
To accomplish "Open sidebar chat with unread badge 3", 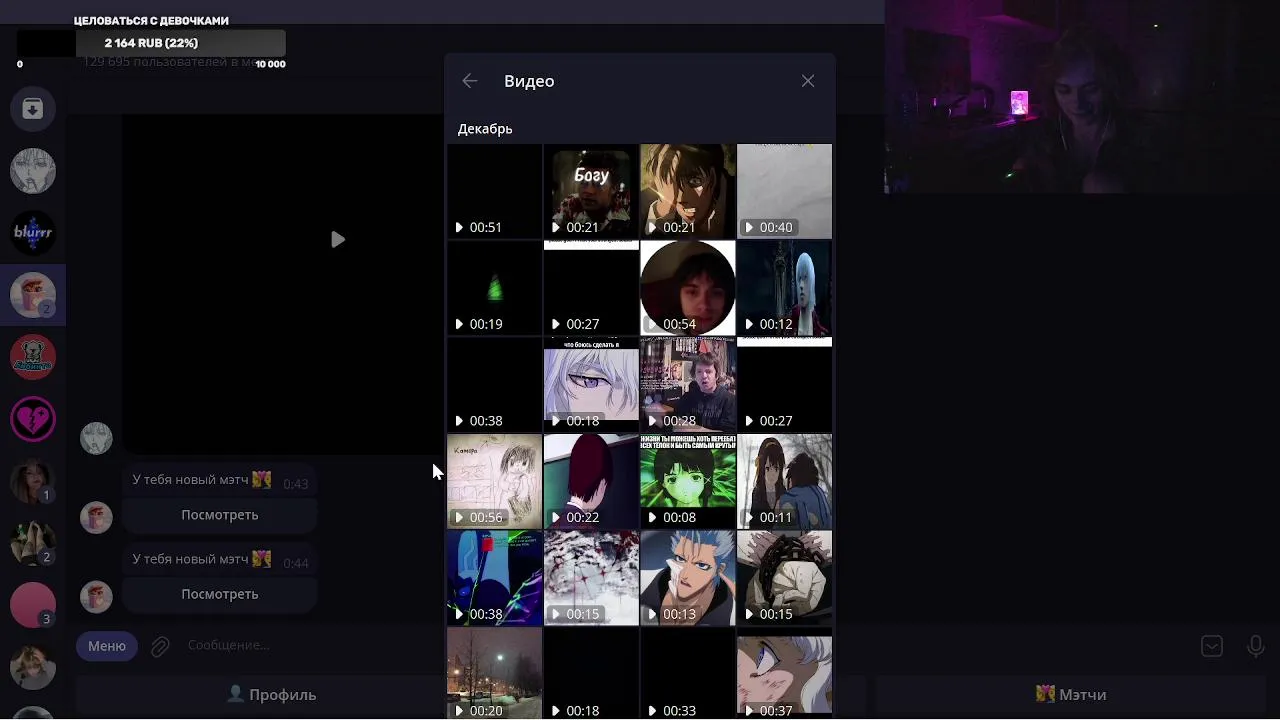I will click(33, 605).
